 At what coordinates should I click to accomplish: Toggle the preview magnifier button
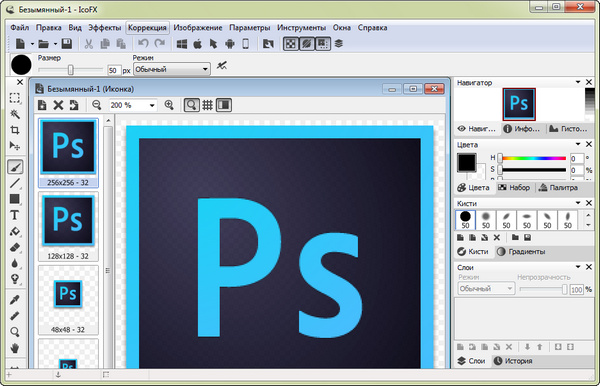192,105
